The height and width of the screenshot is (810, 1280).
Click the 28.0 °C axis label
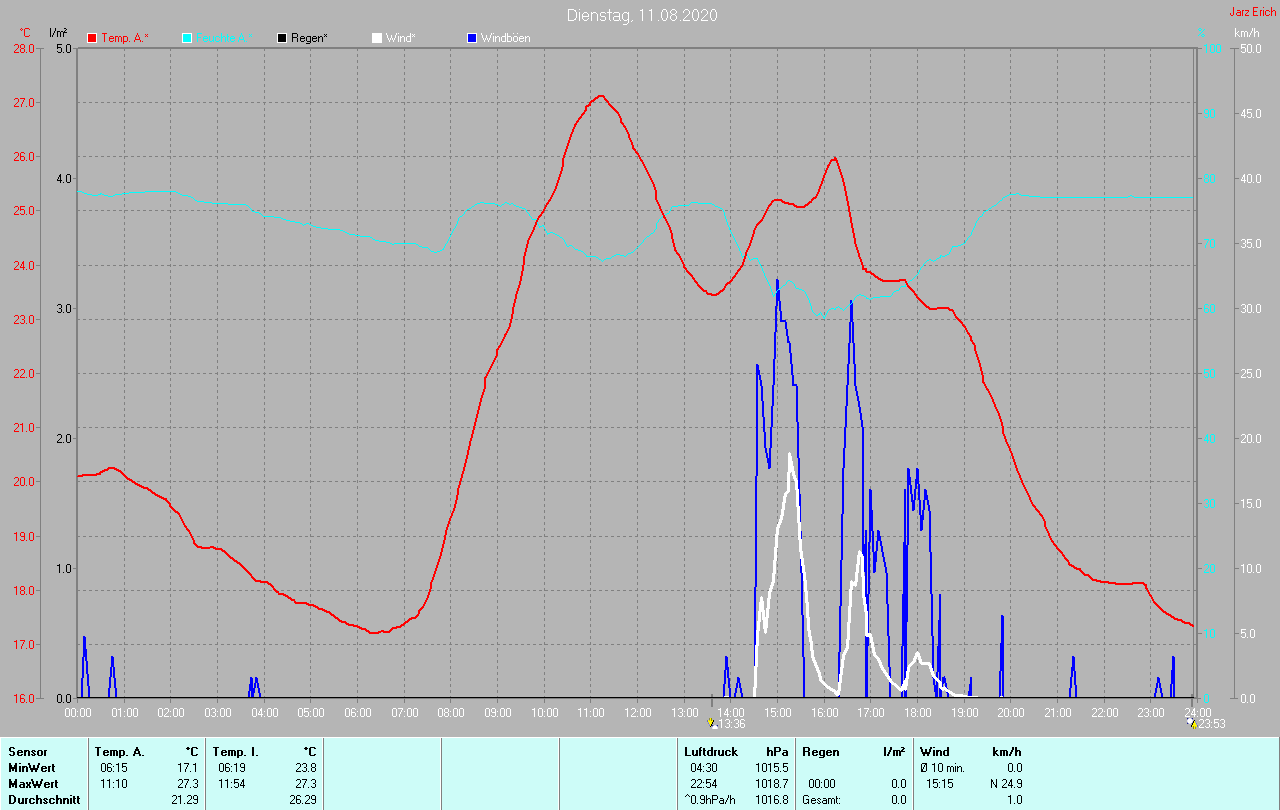[50, 48]
